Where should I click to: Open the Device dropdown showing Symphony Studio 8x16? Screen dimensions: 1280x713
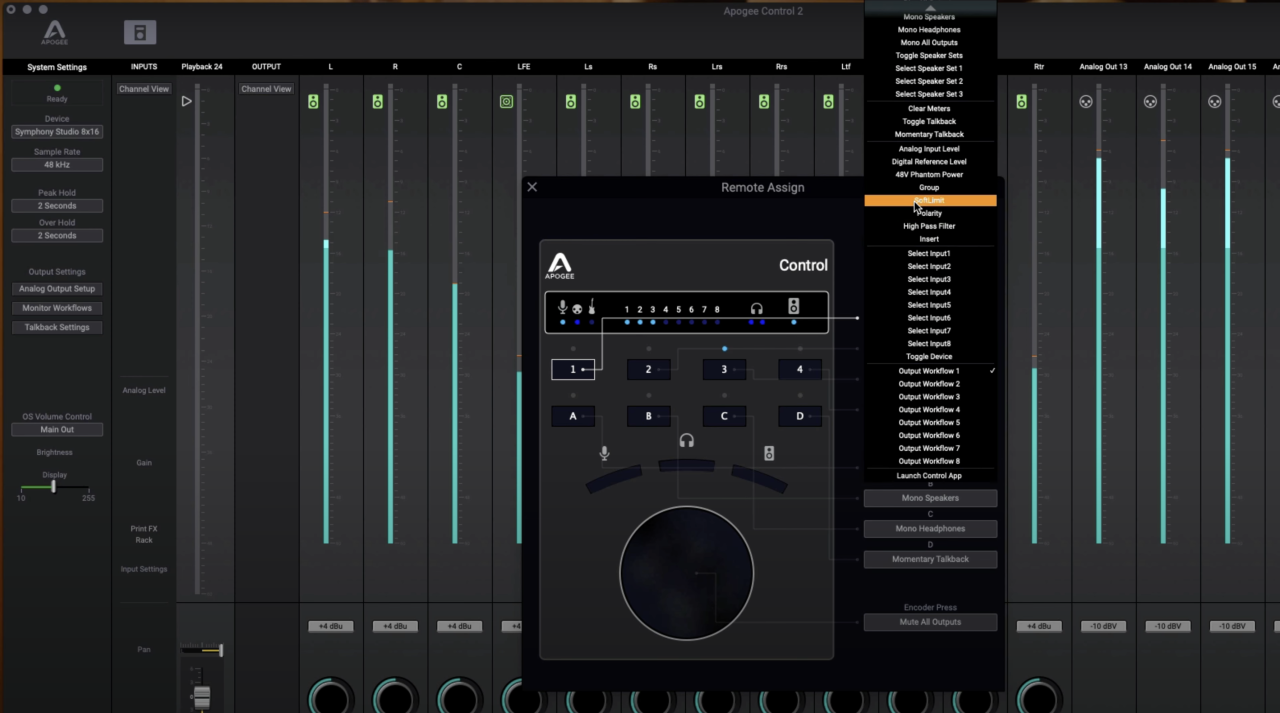[57, 132]
